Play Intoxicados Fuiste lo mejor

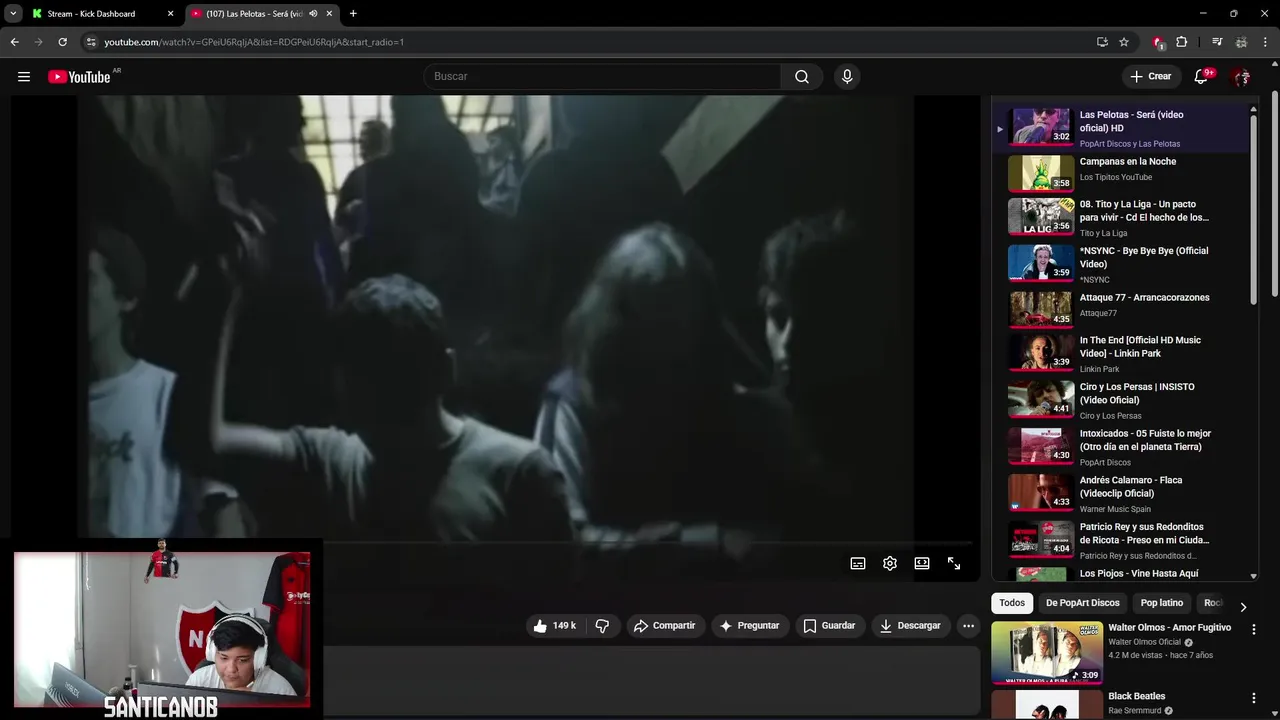[1121, 448]
